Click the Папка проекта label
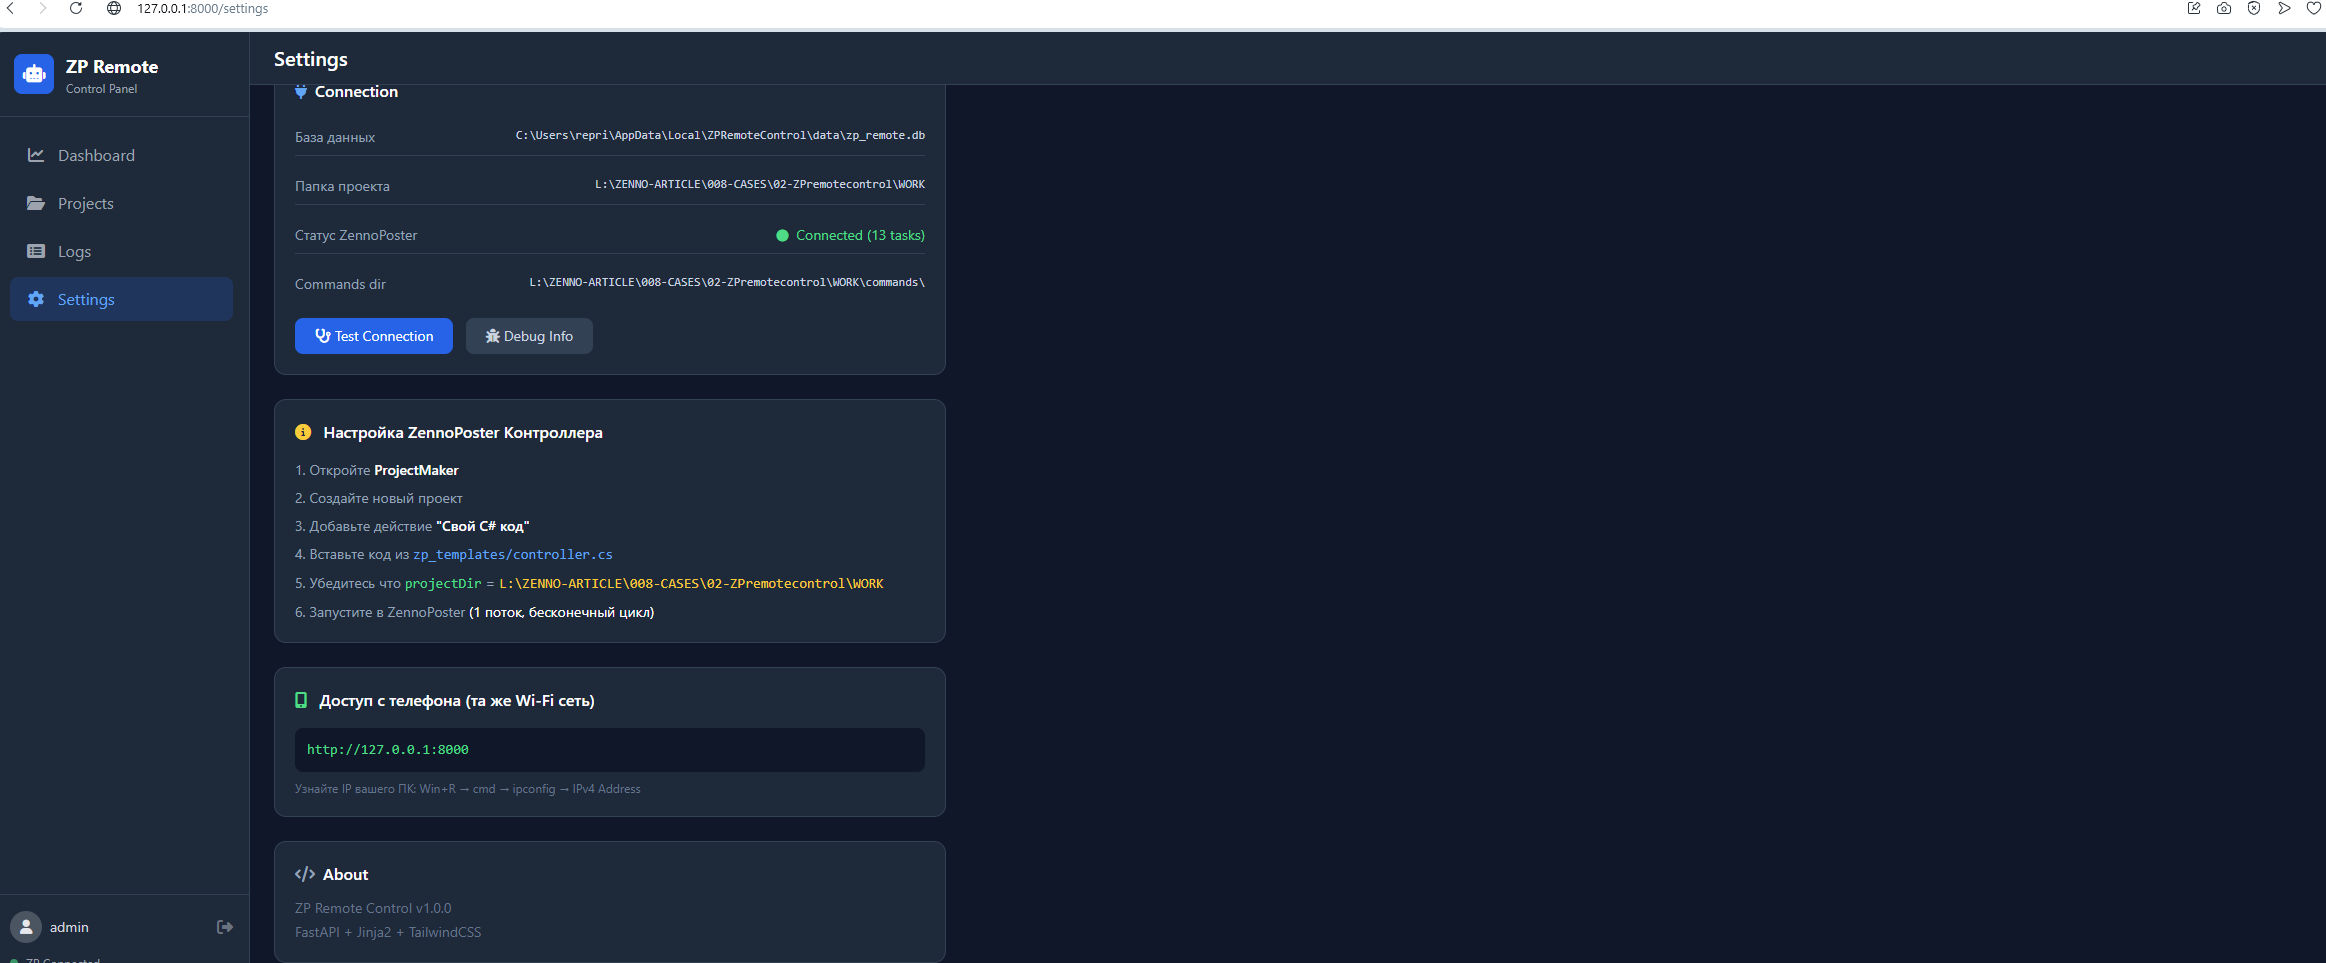This screenshot has height=963, width=2326. pos(342,186)
